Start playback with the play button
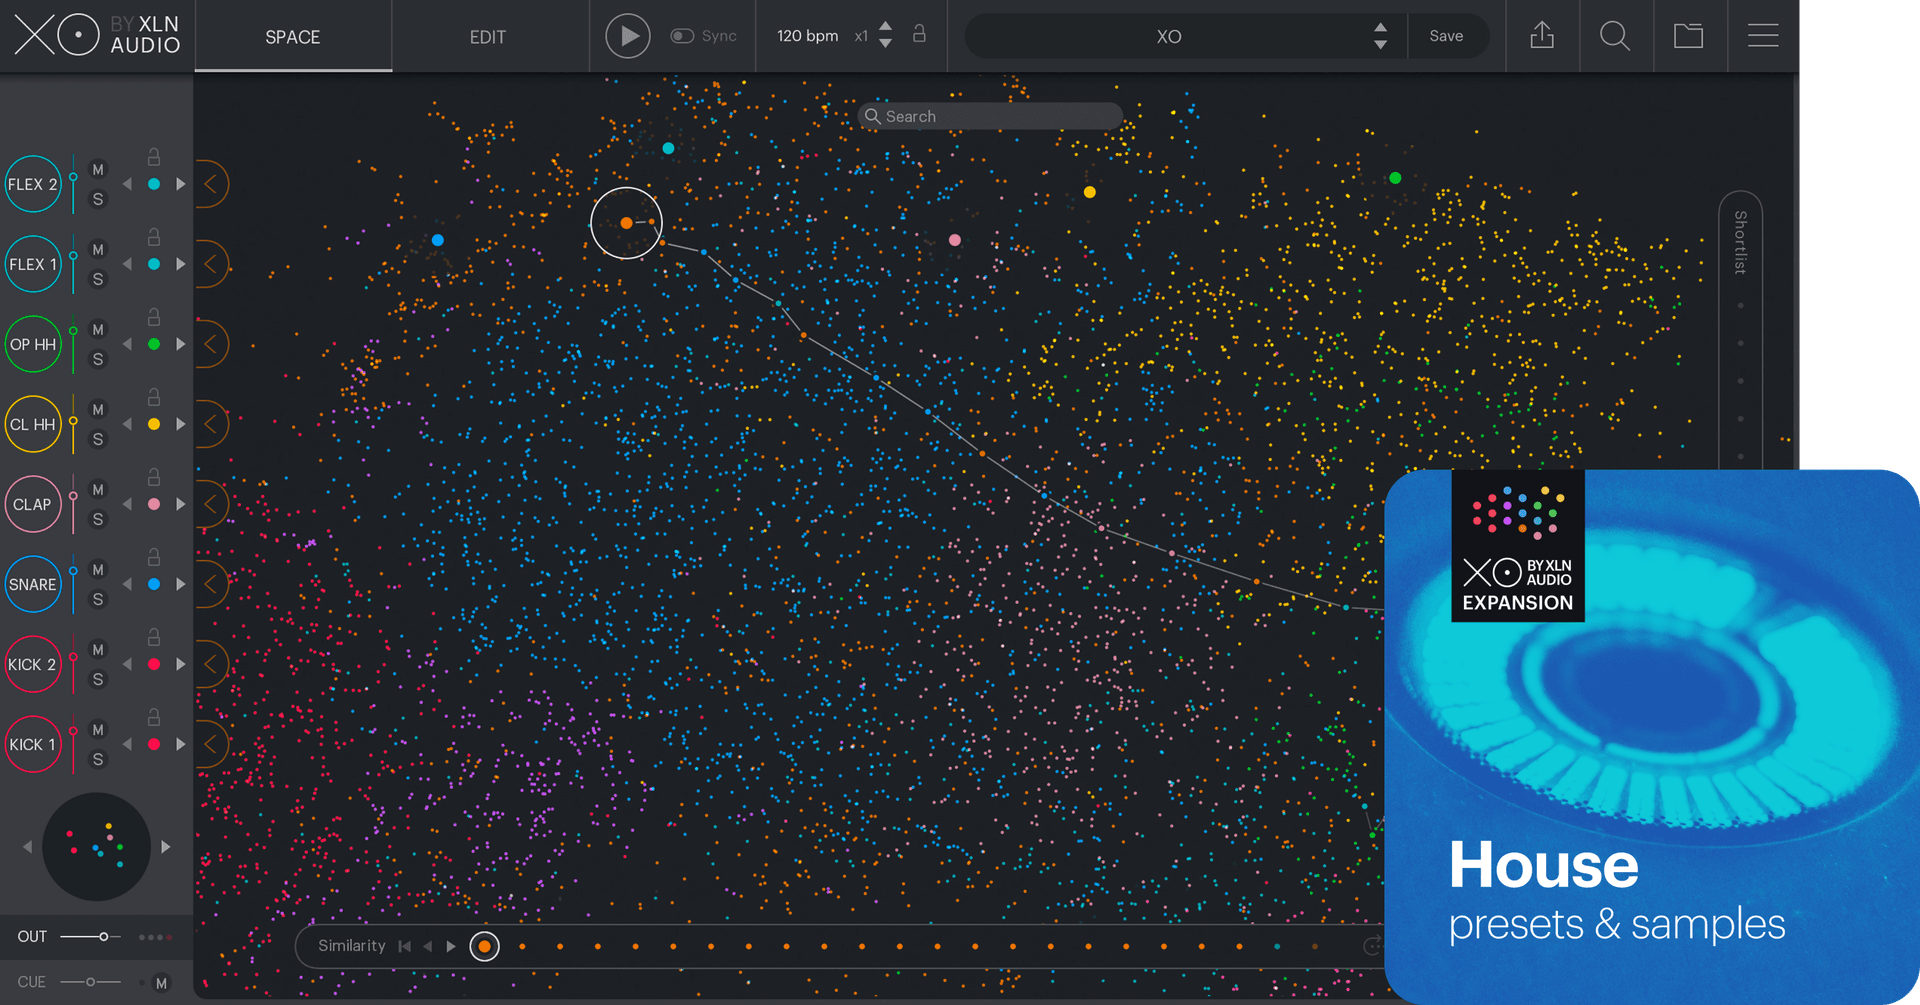 (628, 36)
